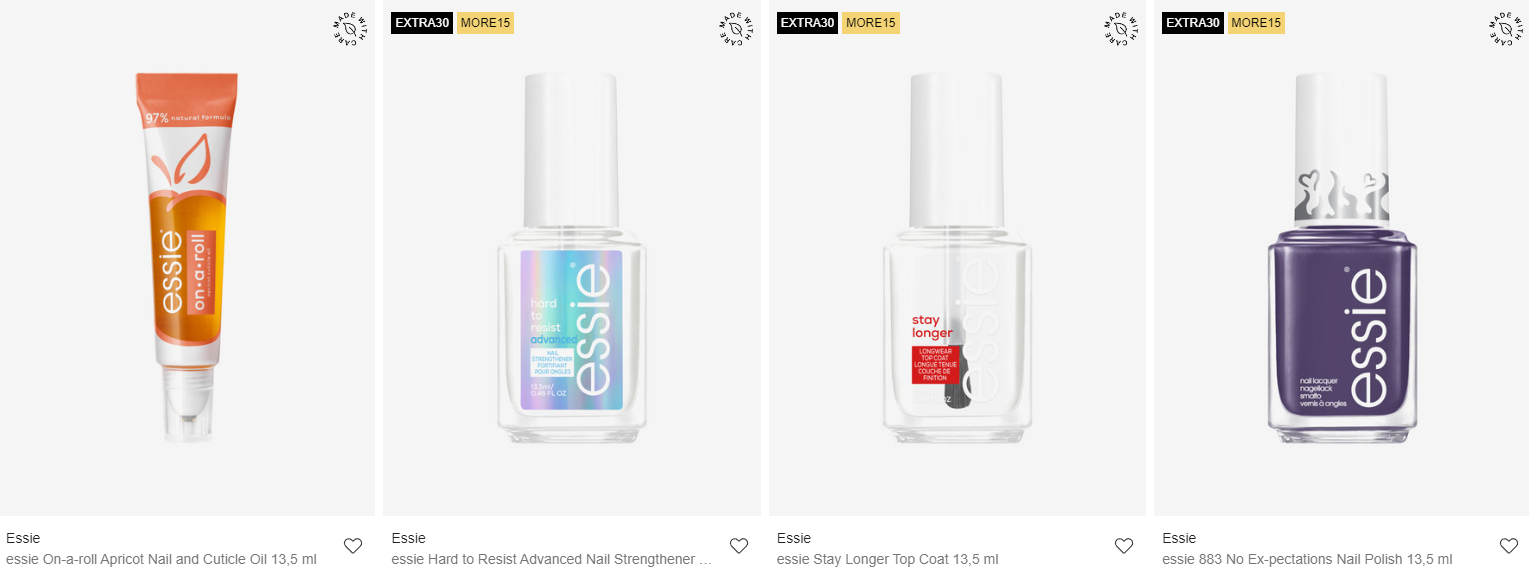Image resolution: width=1529 pixels, height=573 pixels.
Task: Open the On-a-roll apricot oil tube image
Action: [x=187, y=258]
